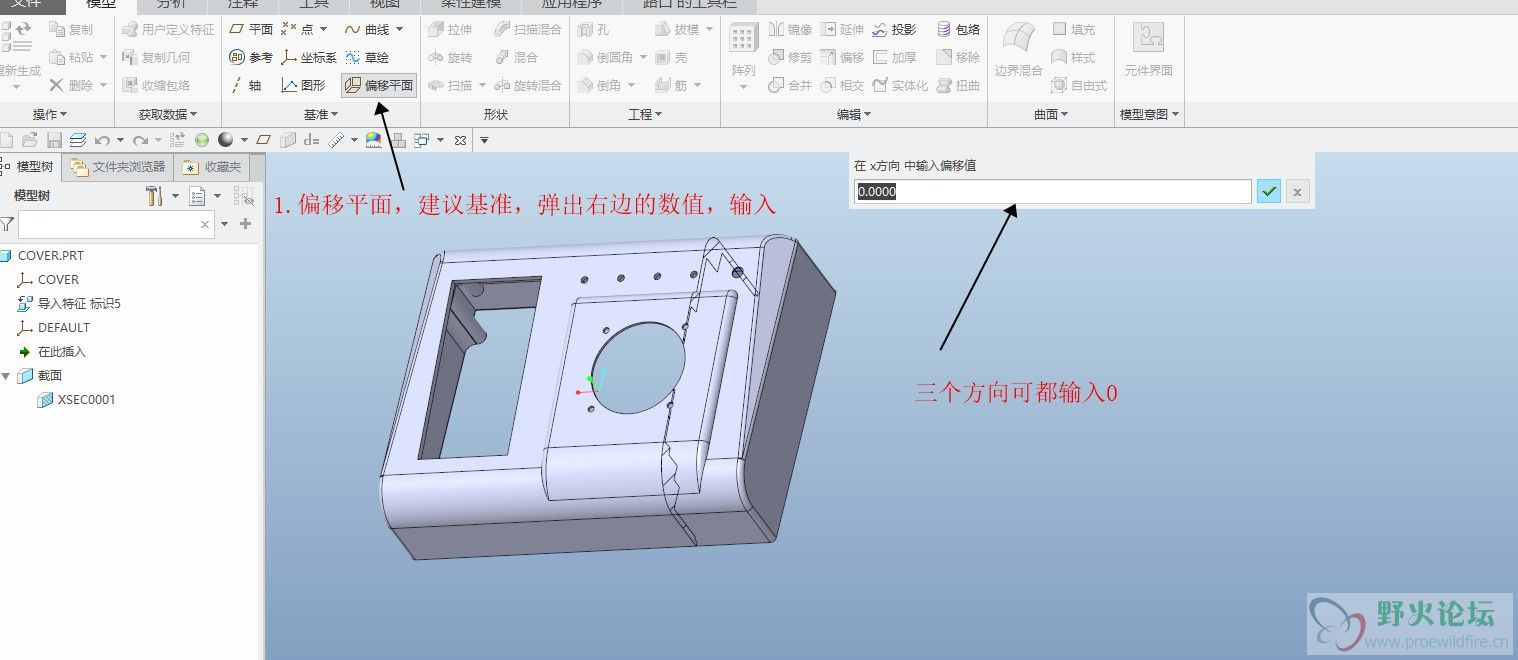Click the model tree settings hammer icon
The image size is (1518, 660).
(x=154, y=196)
